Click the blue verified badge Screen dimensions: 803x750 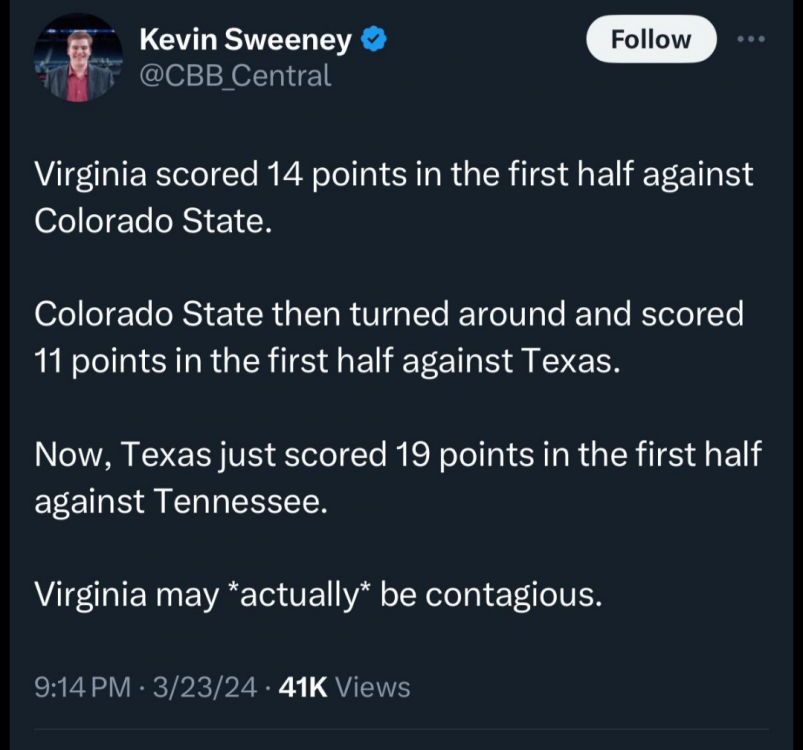tap(375, 40)
